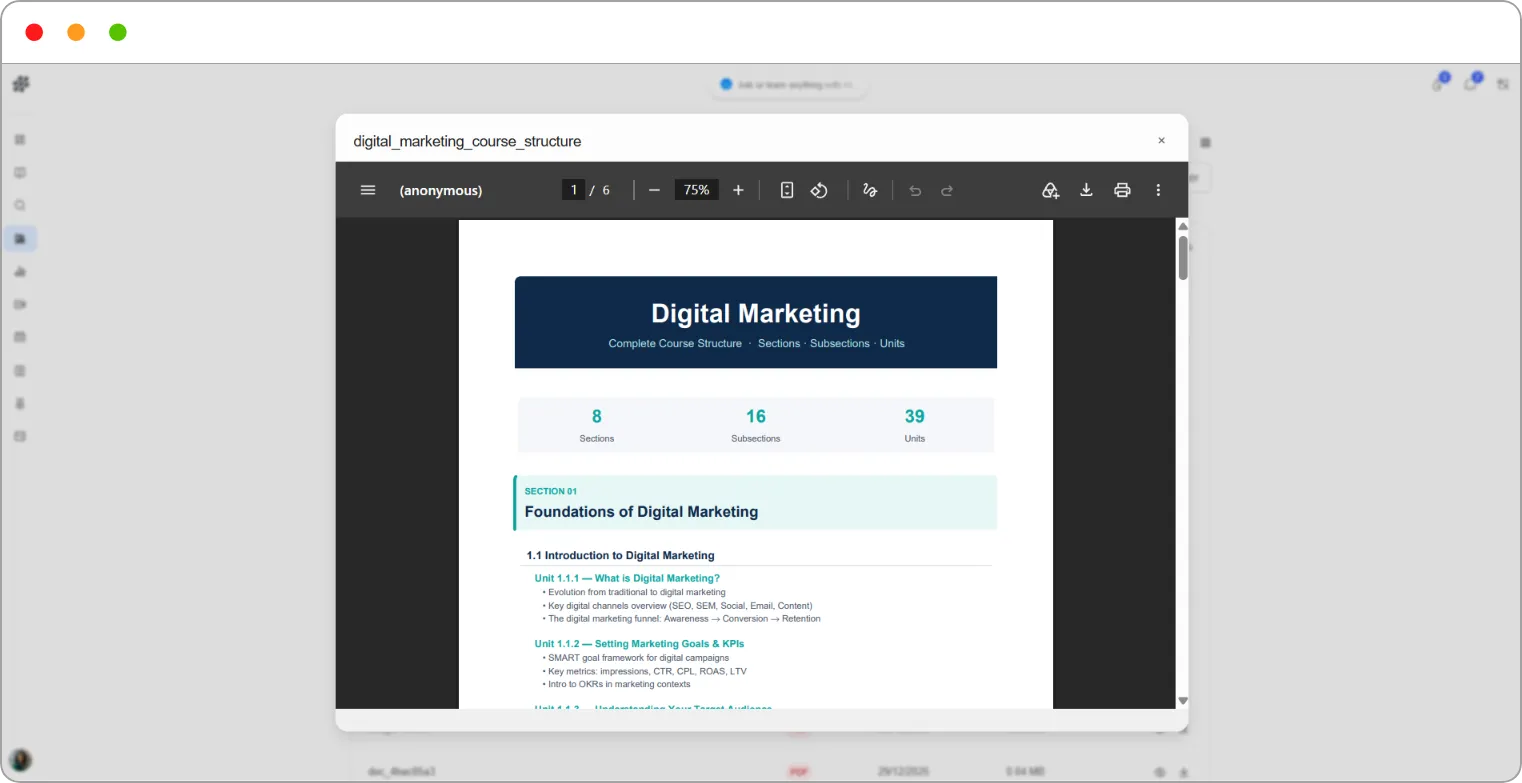Click '1.1 Introduction to Digital Marketing' subsection
The image size is (1522, 783).
(x=620, y=555)
